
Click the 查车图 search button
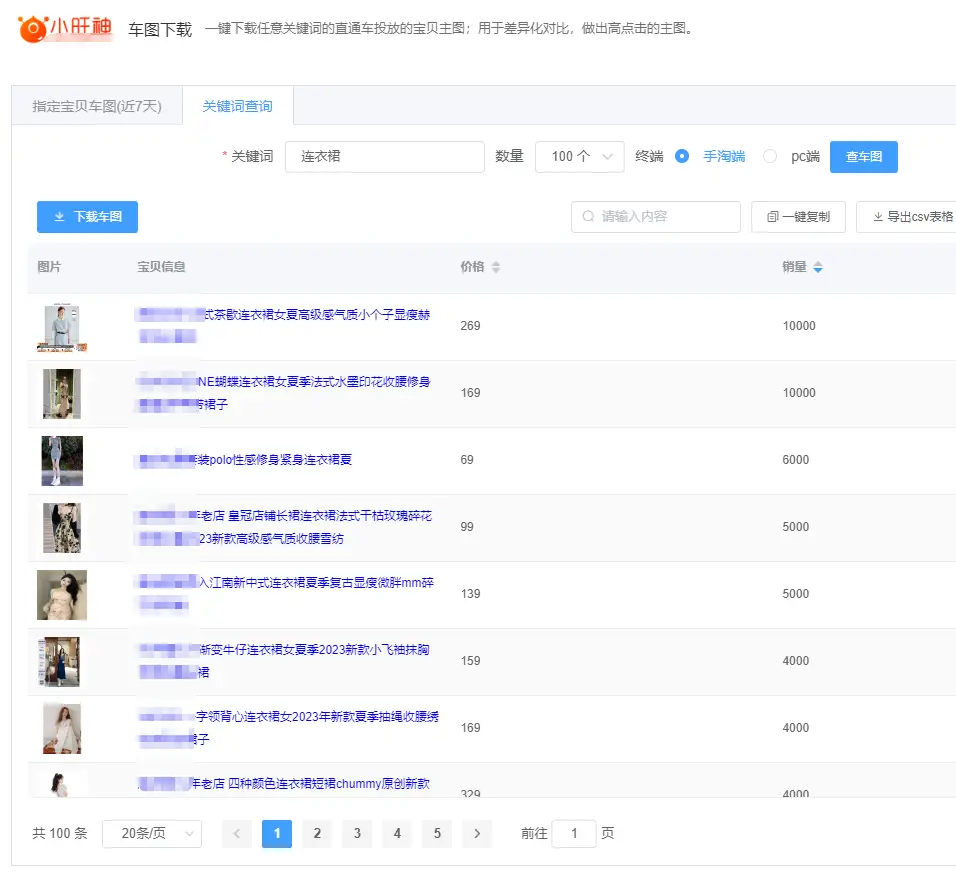(x=863, y=156)
